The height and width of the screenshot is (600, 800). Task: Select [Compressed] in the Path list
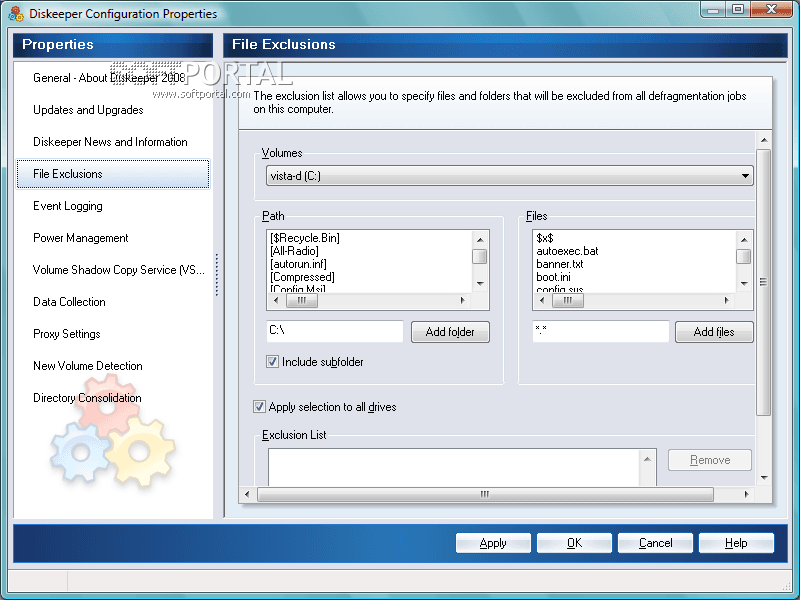(x=303, y=277)
